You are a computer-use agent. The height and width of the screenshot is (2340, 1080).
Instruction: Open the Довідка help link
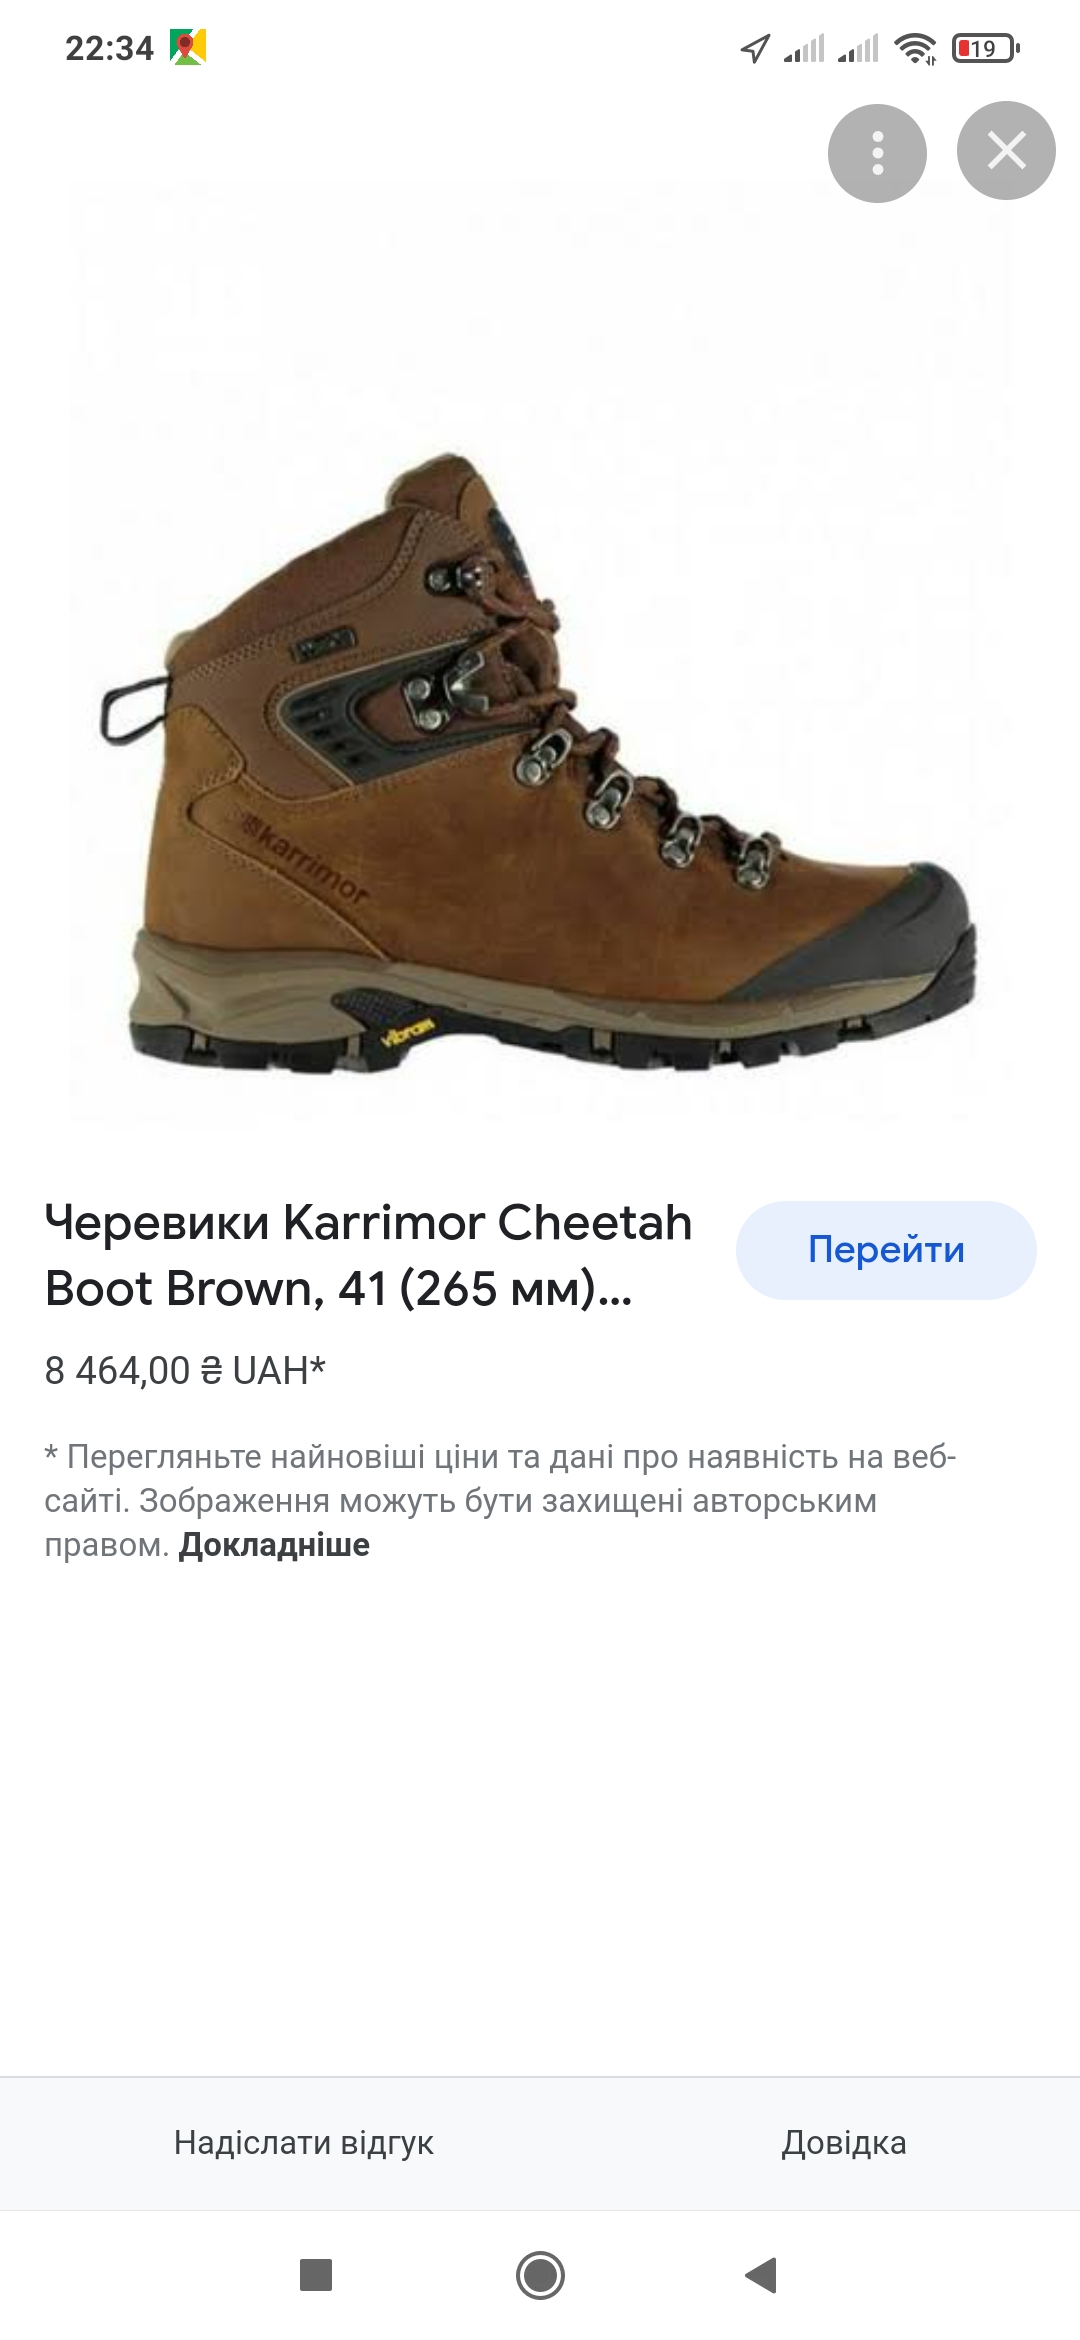point(844,2142)
